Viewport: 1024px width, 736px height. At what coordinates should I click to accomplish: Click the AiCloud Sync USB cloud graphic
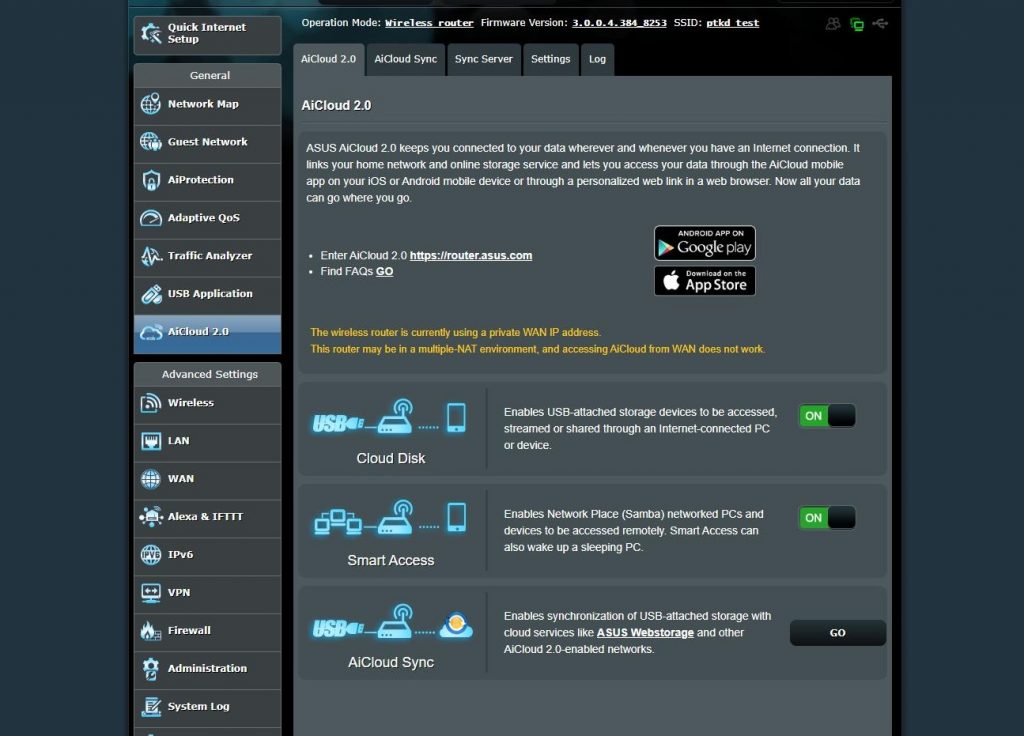click(392, 621)
